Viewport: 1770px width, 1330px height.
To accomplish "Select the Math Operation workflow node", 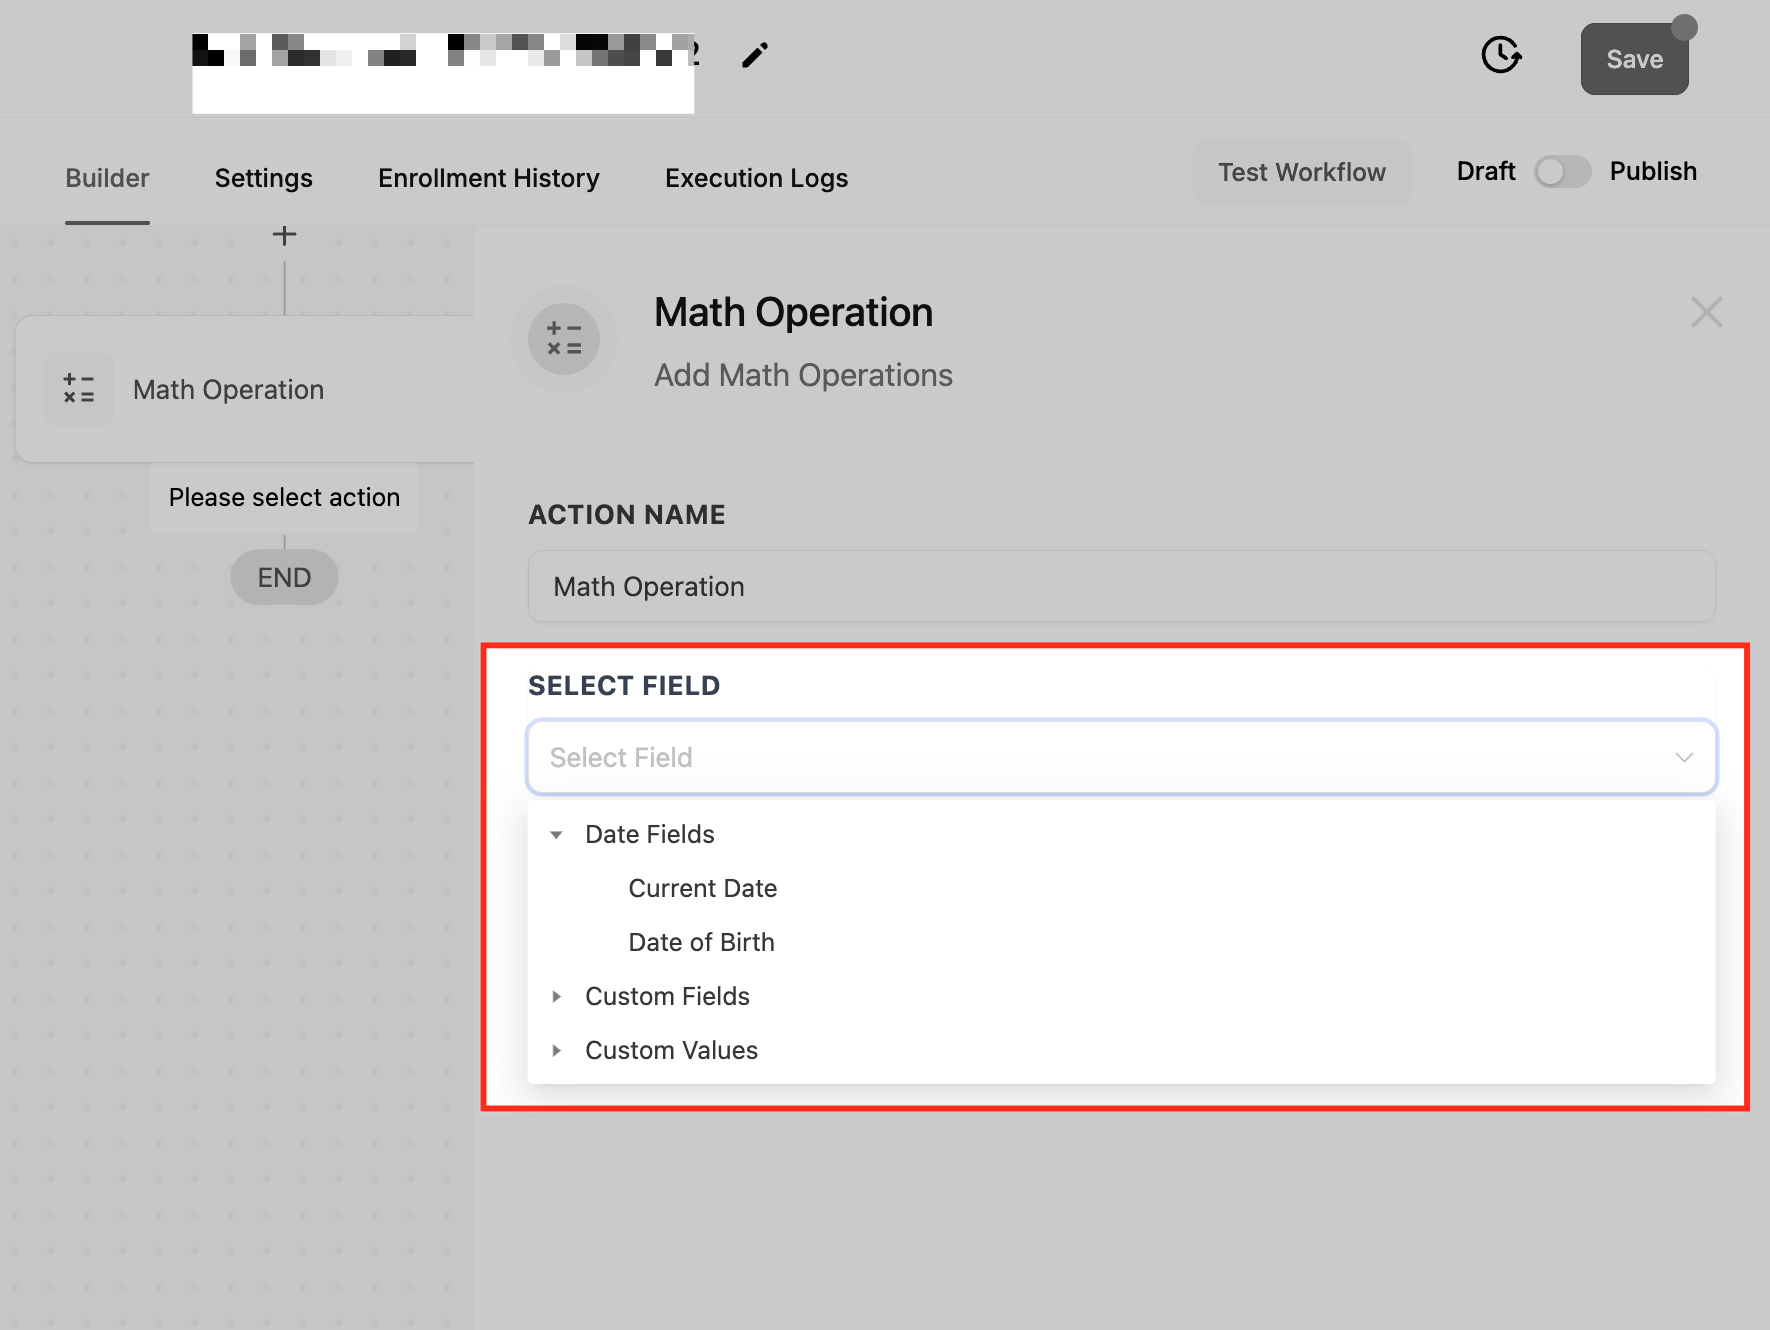I will coord(245,389).
